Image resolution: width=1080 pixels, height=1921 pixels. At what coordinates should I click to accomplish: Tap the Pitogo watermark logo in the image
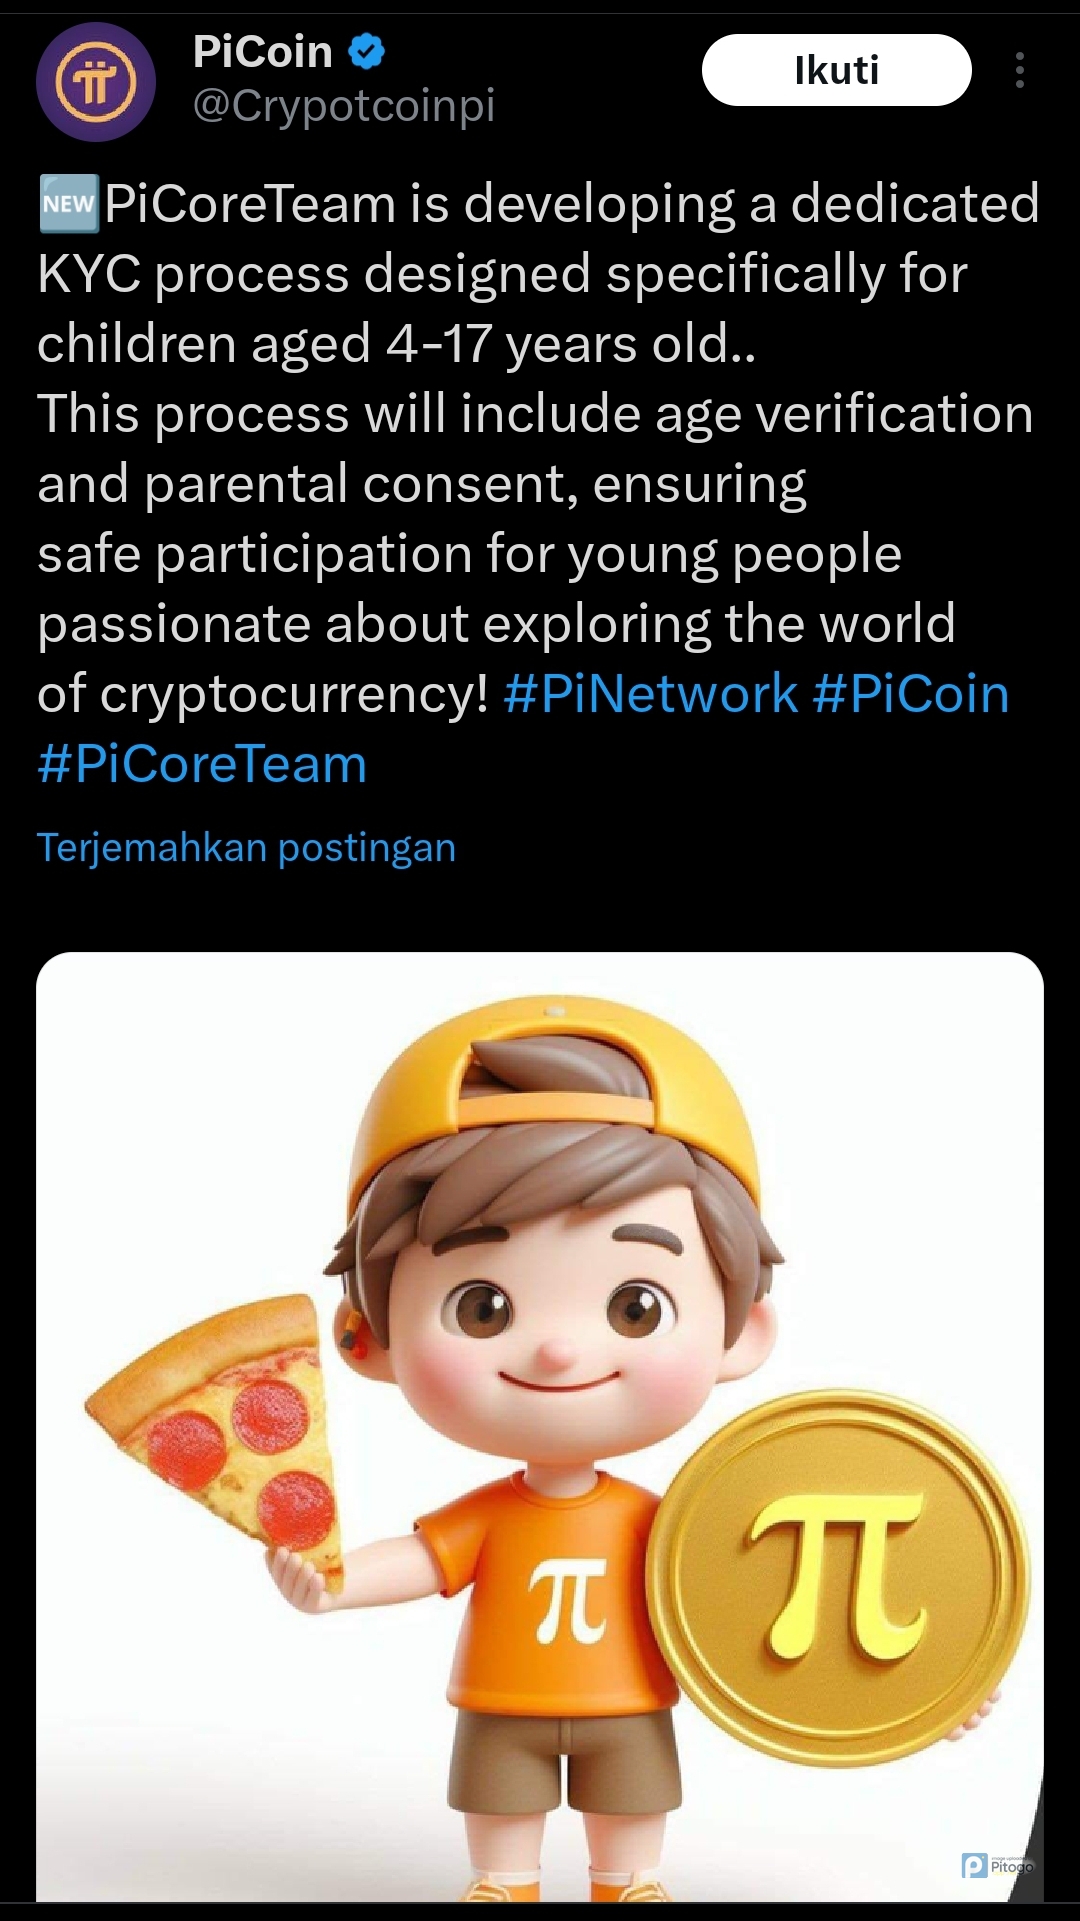pos(997,1865)
